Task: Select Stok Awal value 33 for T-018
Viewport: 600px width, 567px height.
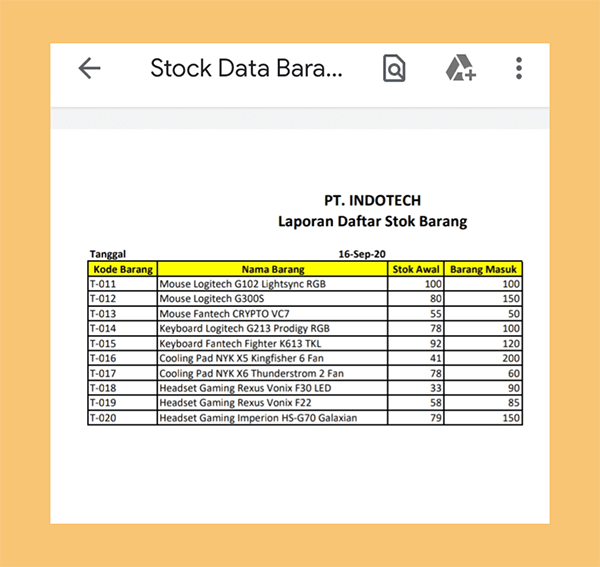Action: [x=416, y=388]
